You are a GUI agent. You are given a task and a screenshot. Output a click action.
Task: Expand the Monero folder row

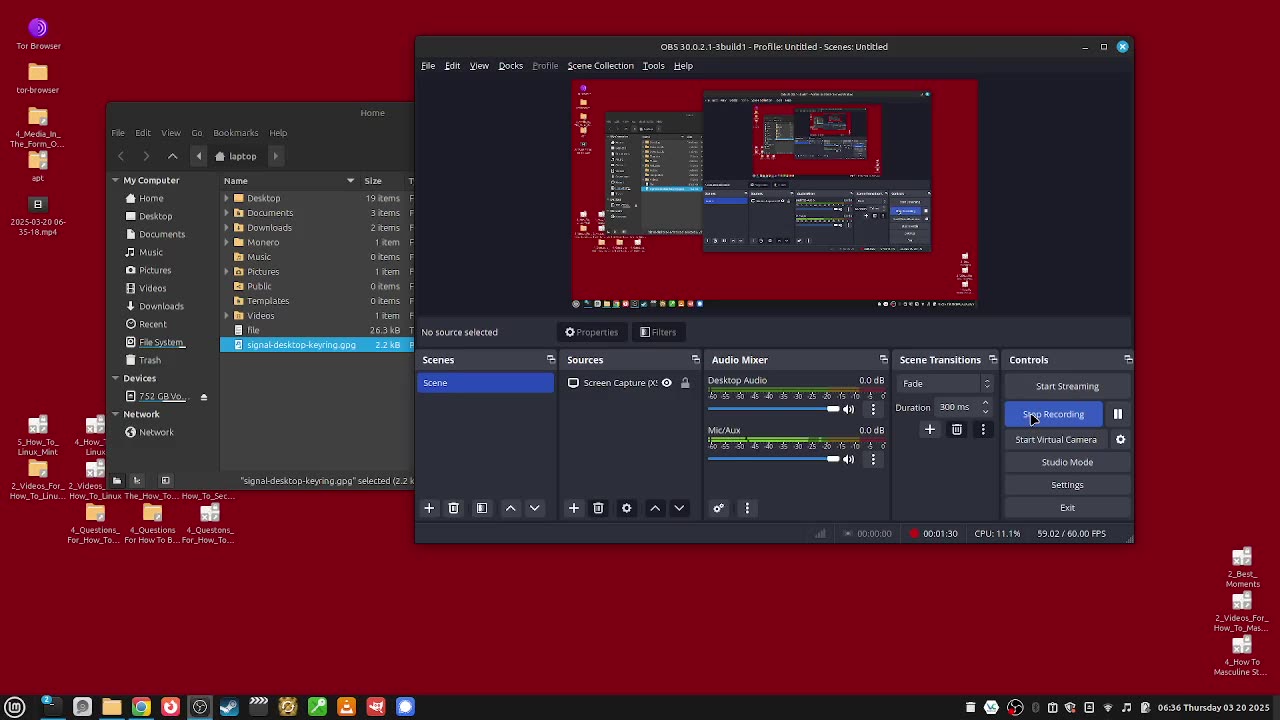[227, 242]
